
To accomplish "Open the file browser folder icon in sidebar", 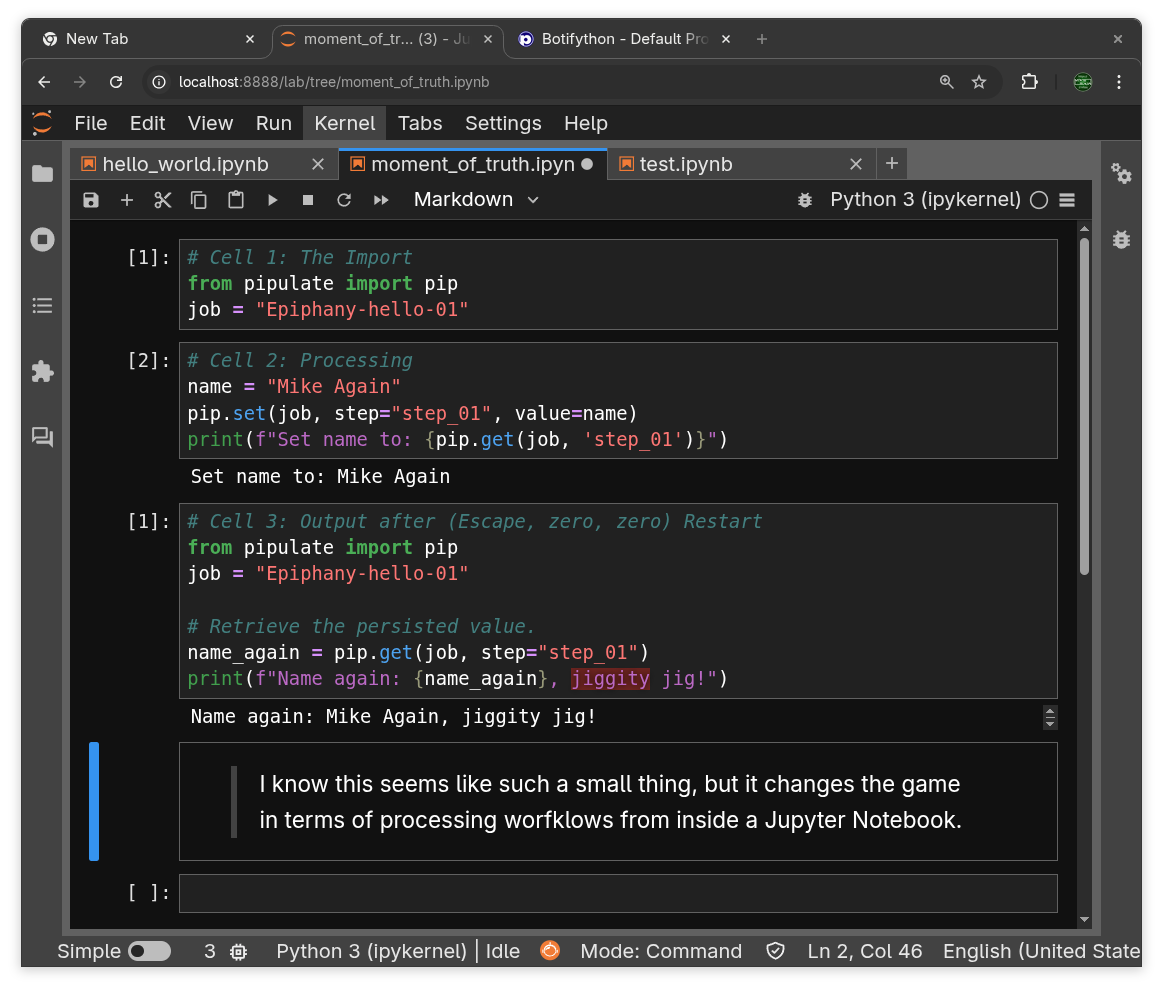I will pos(42,174).
